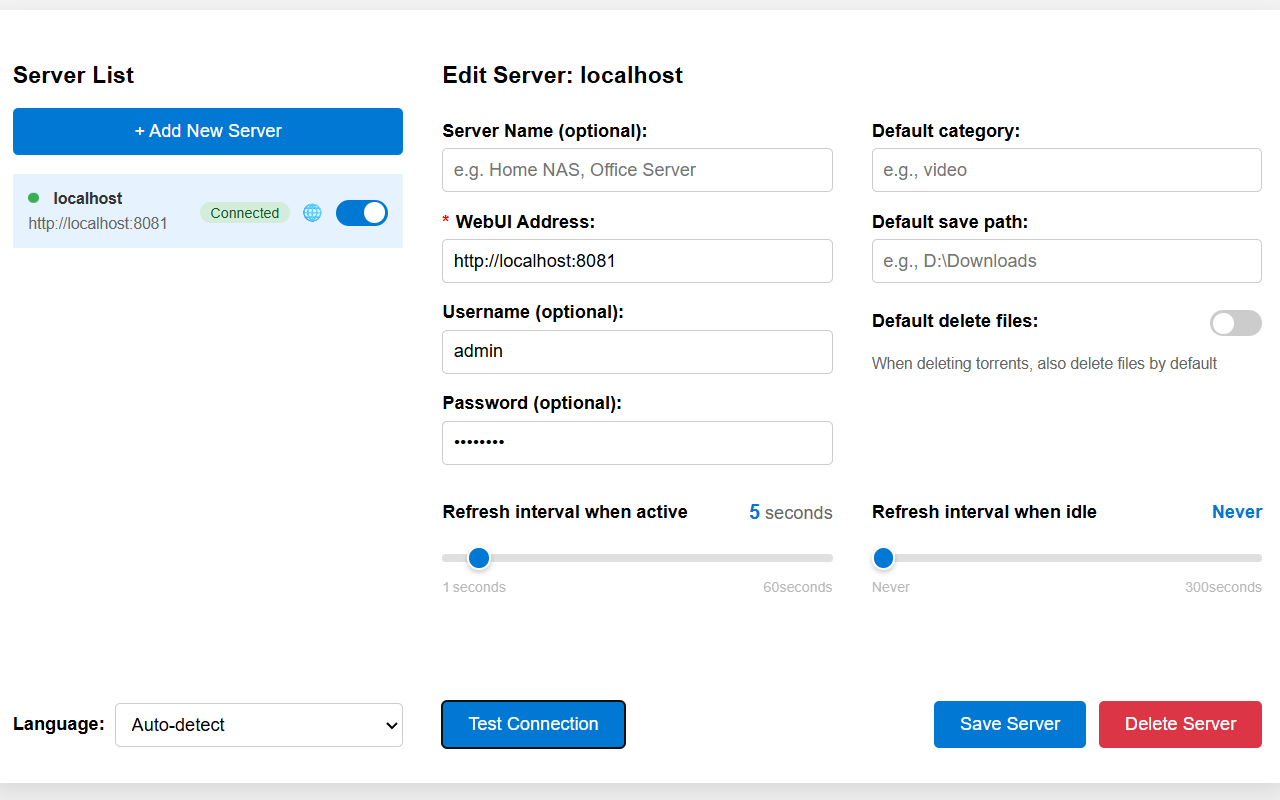Focus the Password field
This screenshot has width=1280, height=800.
(637, 443)
